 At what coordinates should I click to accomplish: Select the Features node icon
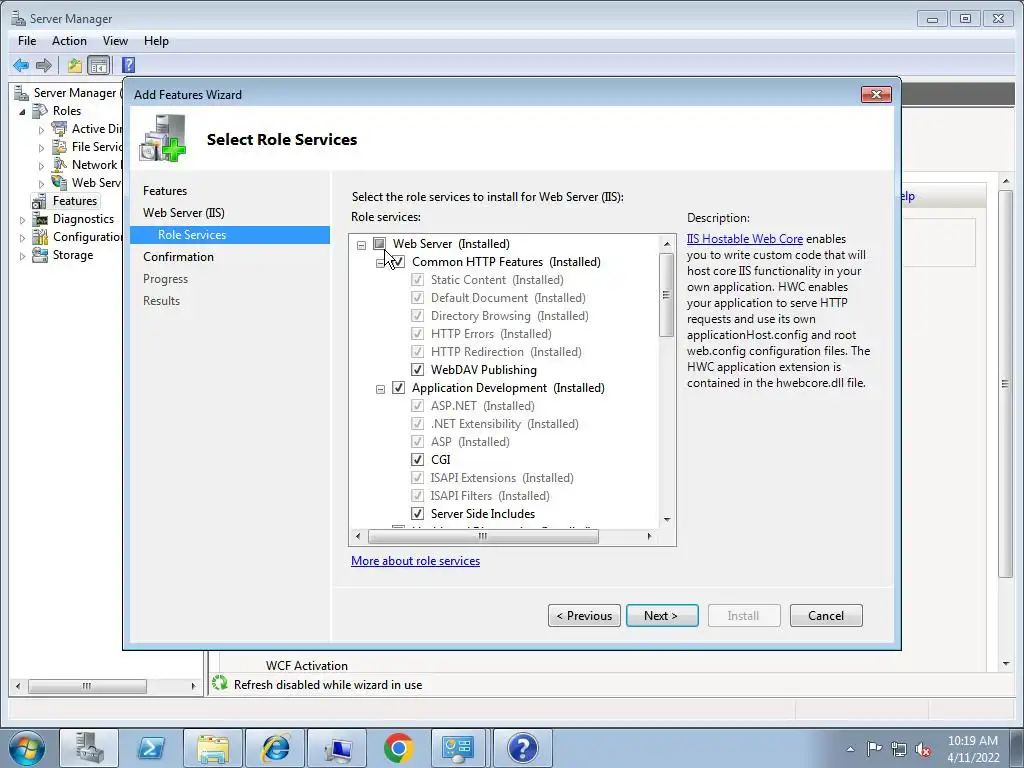(40, 200)
